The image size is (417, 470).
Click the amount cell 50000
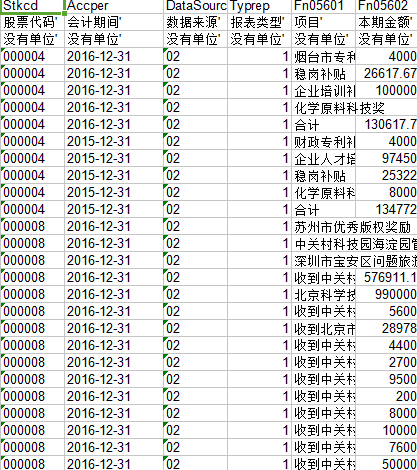tap(386, 463)
